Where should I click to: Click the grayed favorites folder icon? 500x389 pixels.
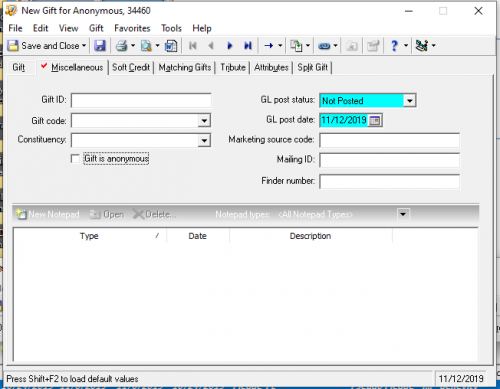352,46
